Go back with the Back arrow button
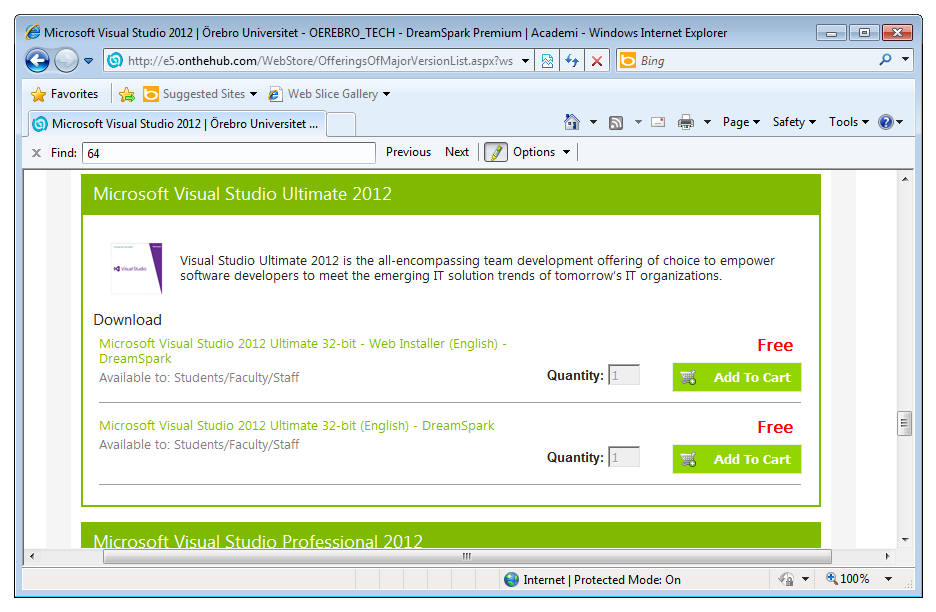 37,60
